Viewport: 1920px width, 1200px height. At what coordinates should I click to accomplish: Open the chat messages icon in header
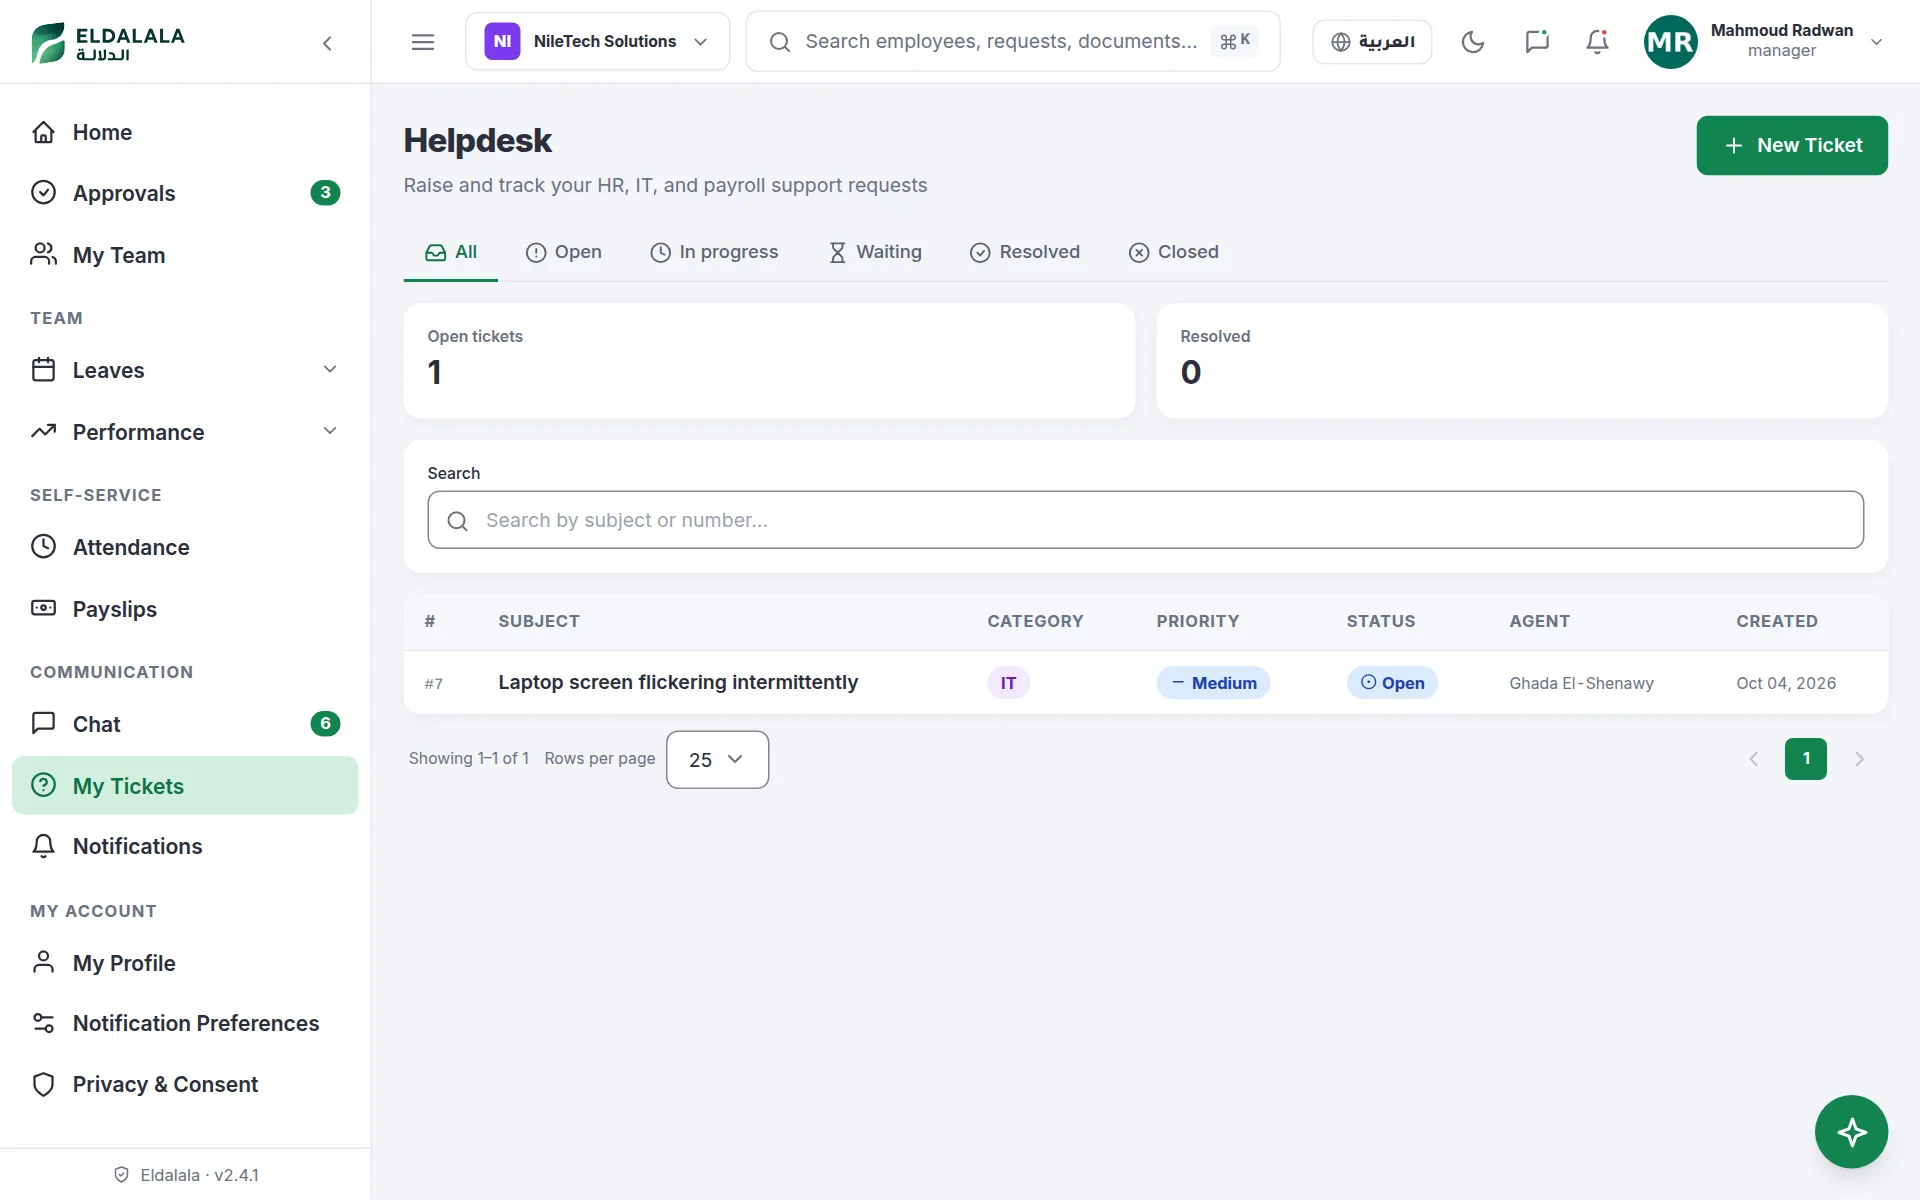(1537, 42)
